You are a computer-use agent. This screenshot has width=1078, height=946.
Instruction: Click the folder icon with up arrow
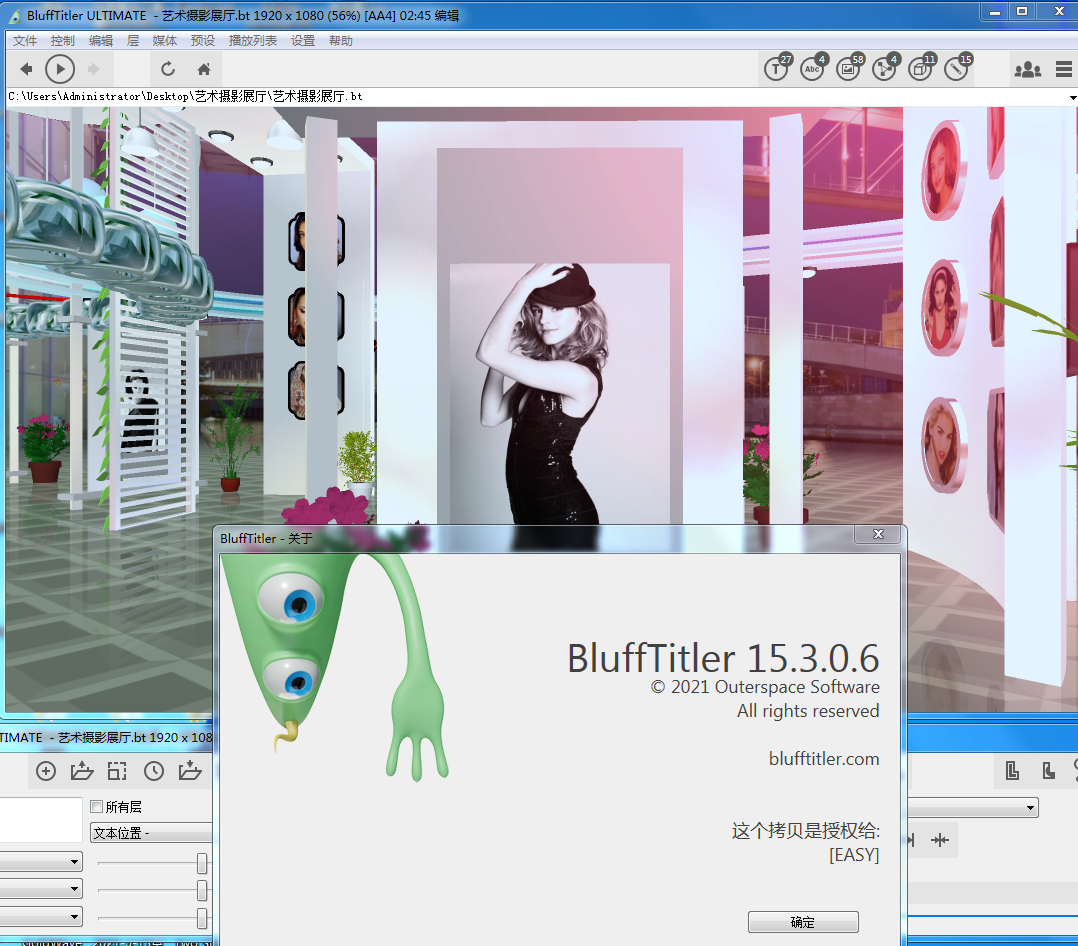82,771
